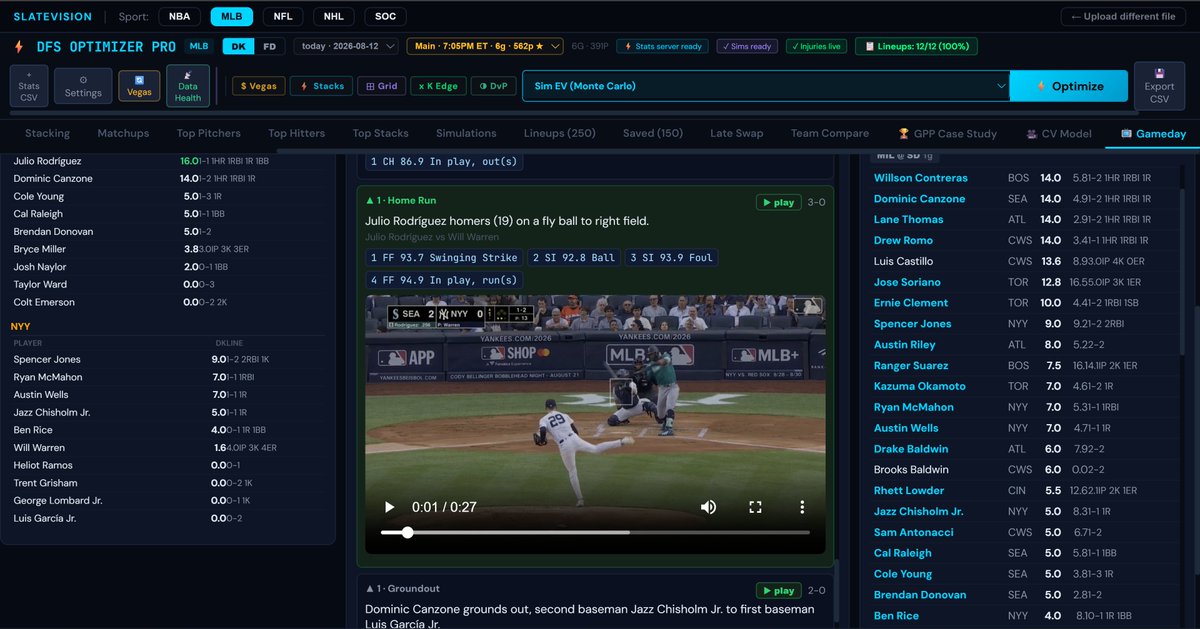Switch site to DK

tap(238, 46)
